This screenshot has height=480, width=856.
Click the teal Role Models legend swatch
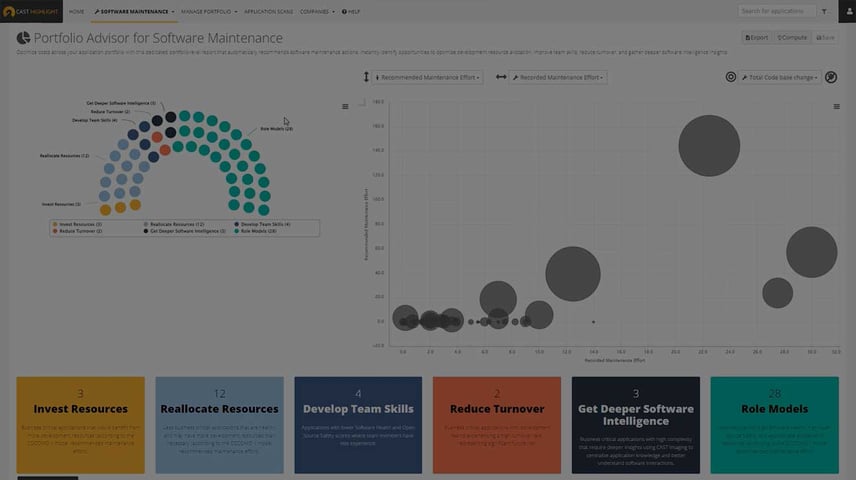tap(237, 231)
